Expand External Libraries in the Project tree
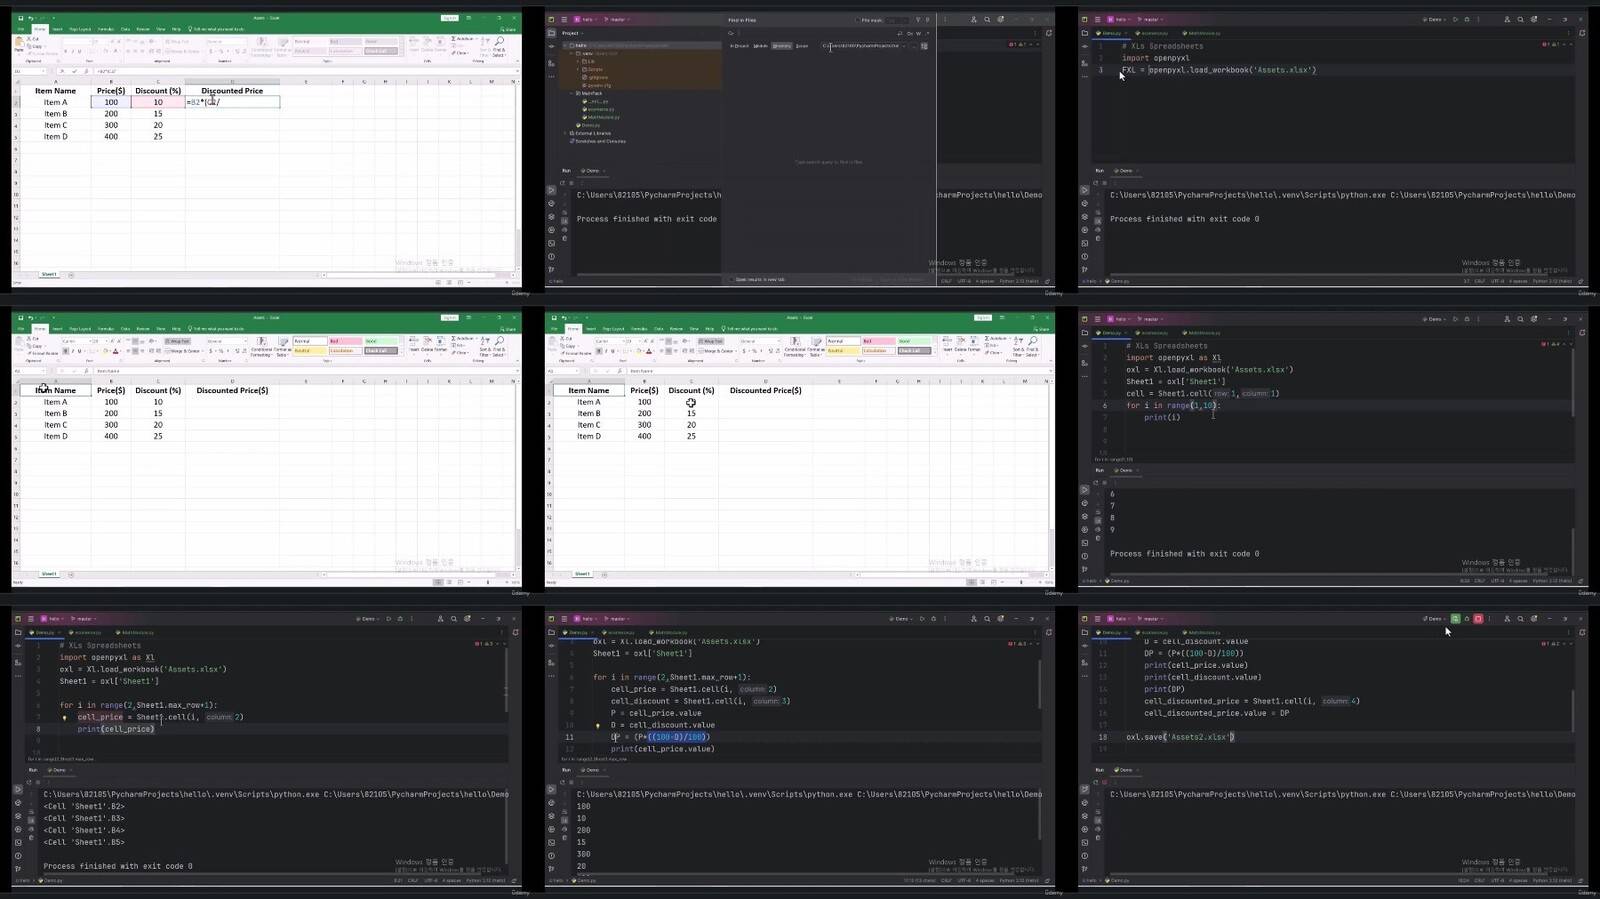 (x=566, y=133)
